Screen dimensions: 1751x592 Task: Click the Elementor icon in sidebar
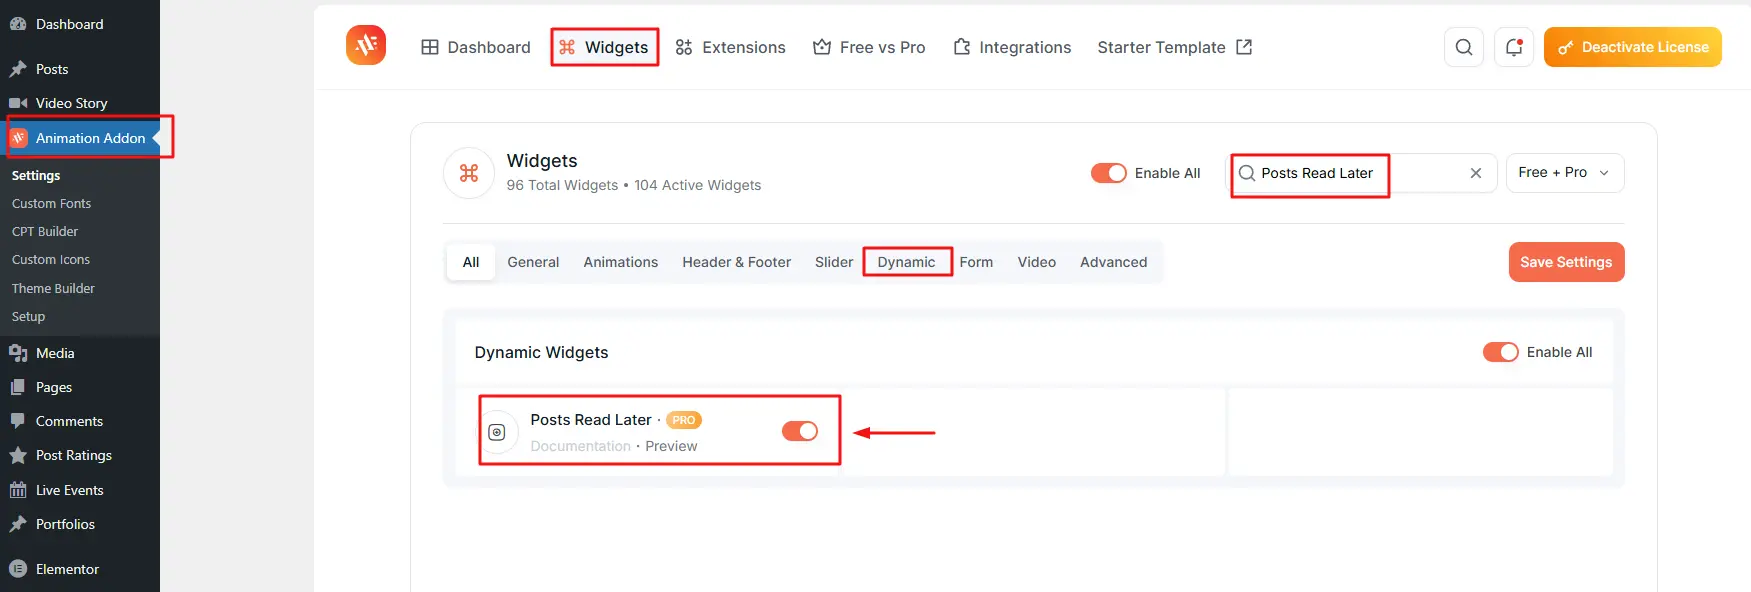(18, 569)
